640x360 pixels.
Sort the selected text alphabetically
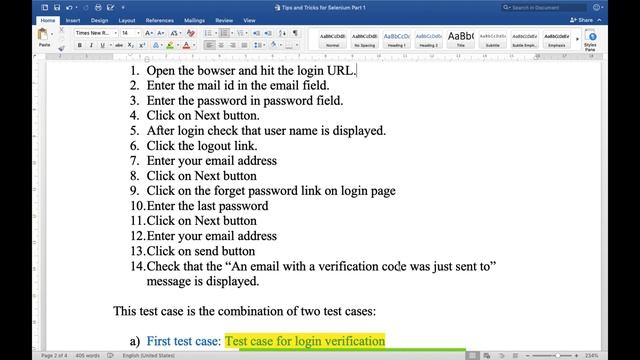[282, 33]
